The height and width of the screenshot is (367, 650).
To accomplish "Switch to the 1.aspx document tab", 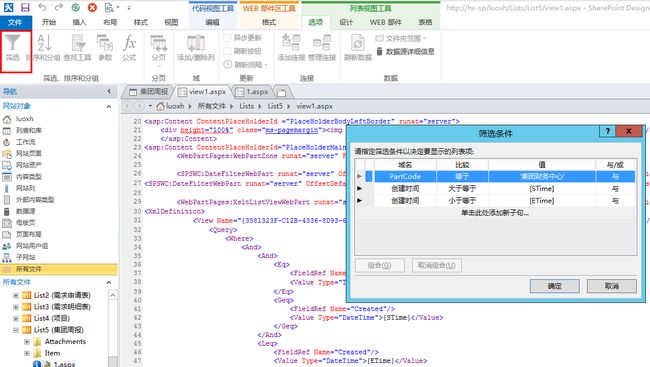I will (252, 92).
